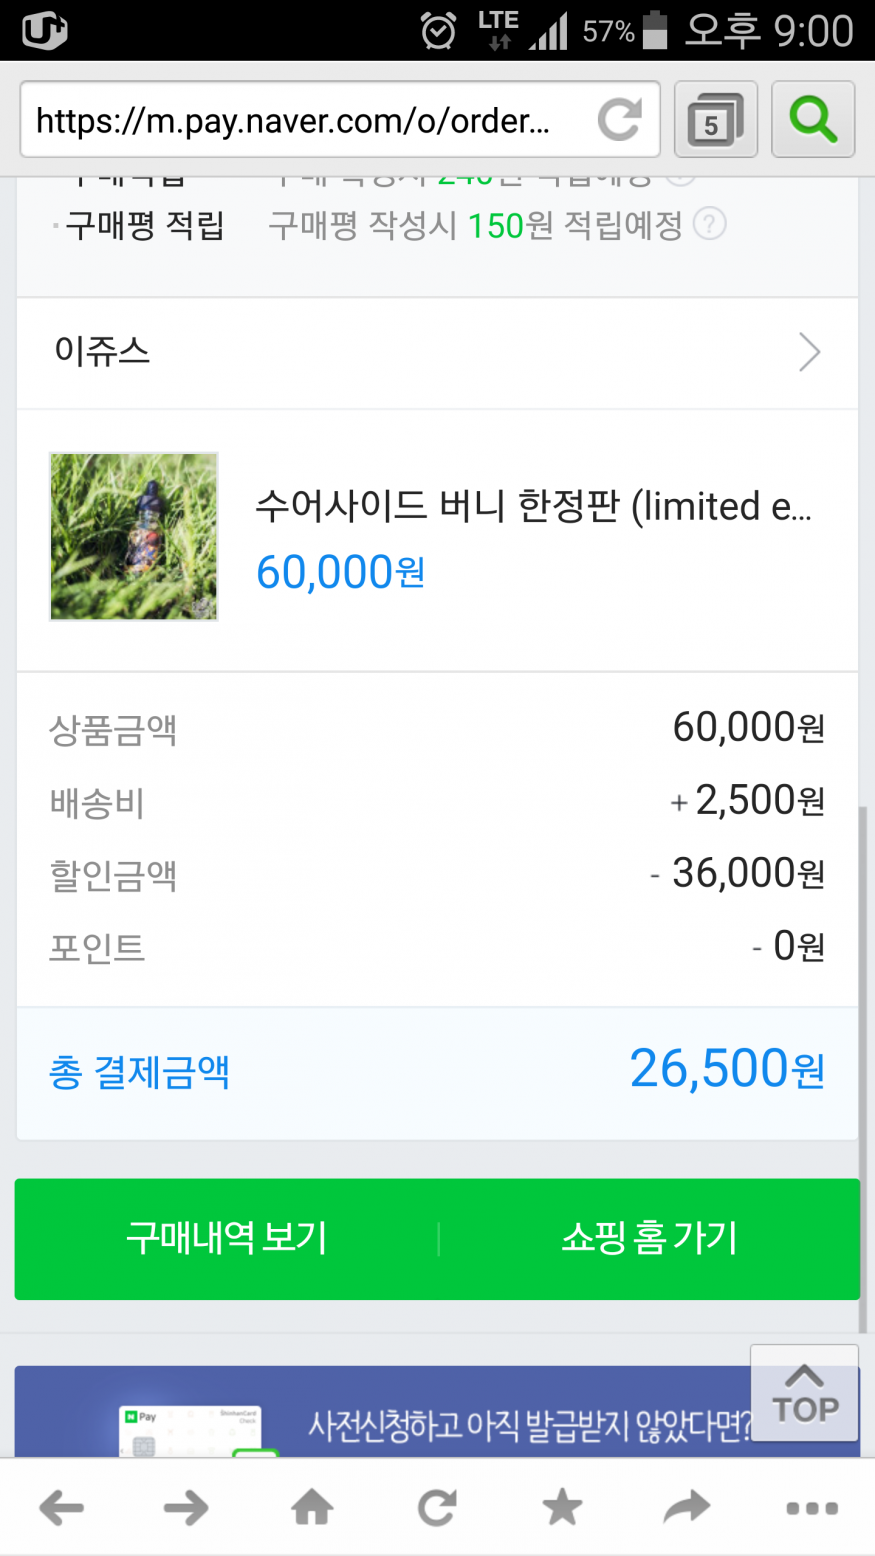Tap the green search magnifier icon
The width and height of the screenshot is (875, 1556).
(813, 120)
